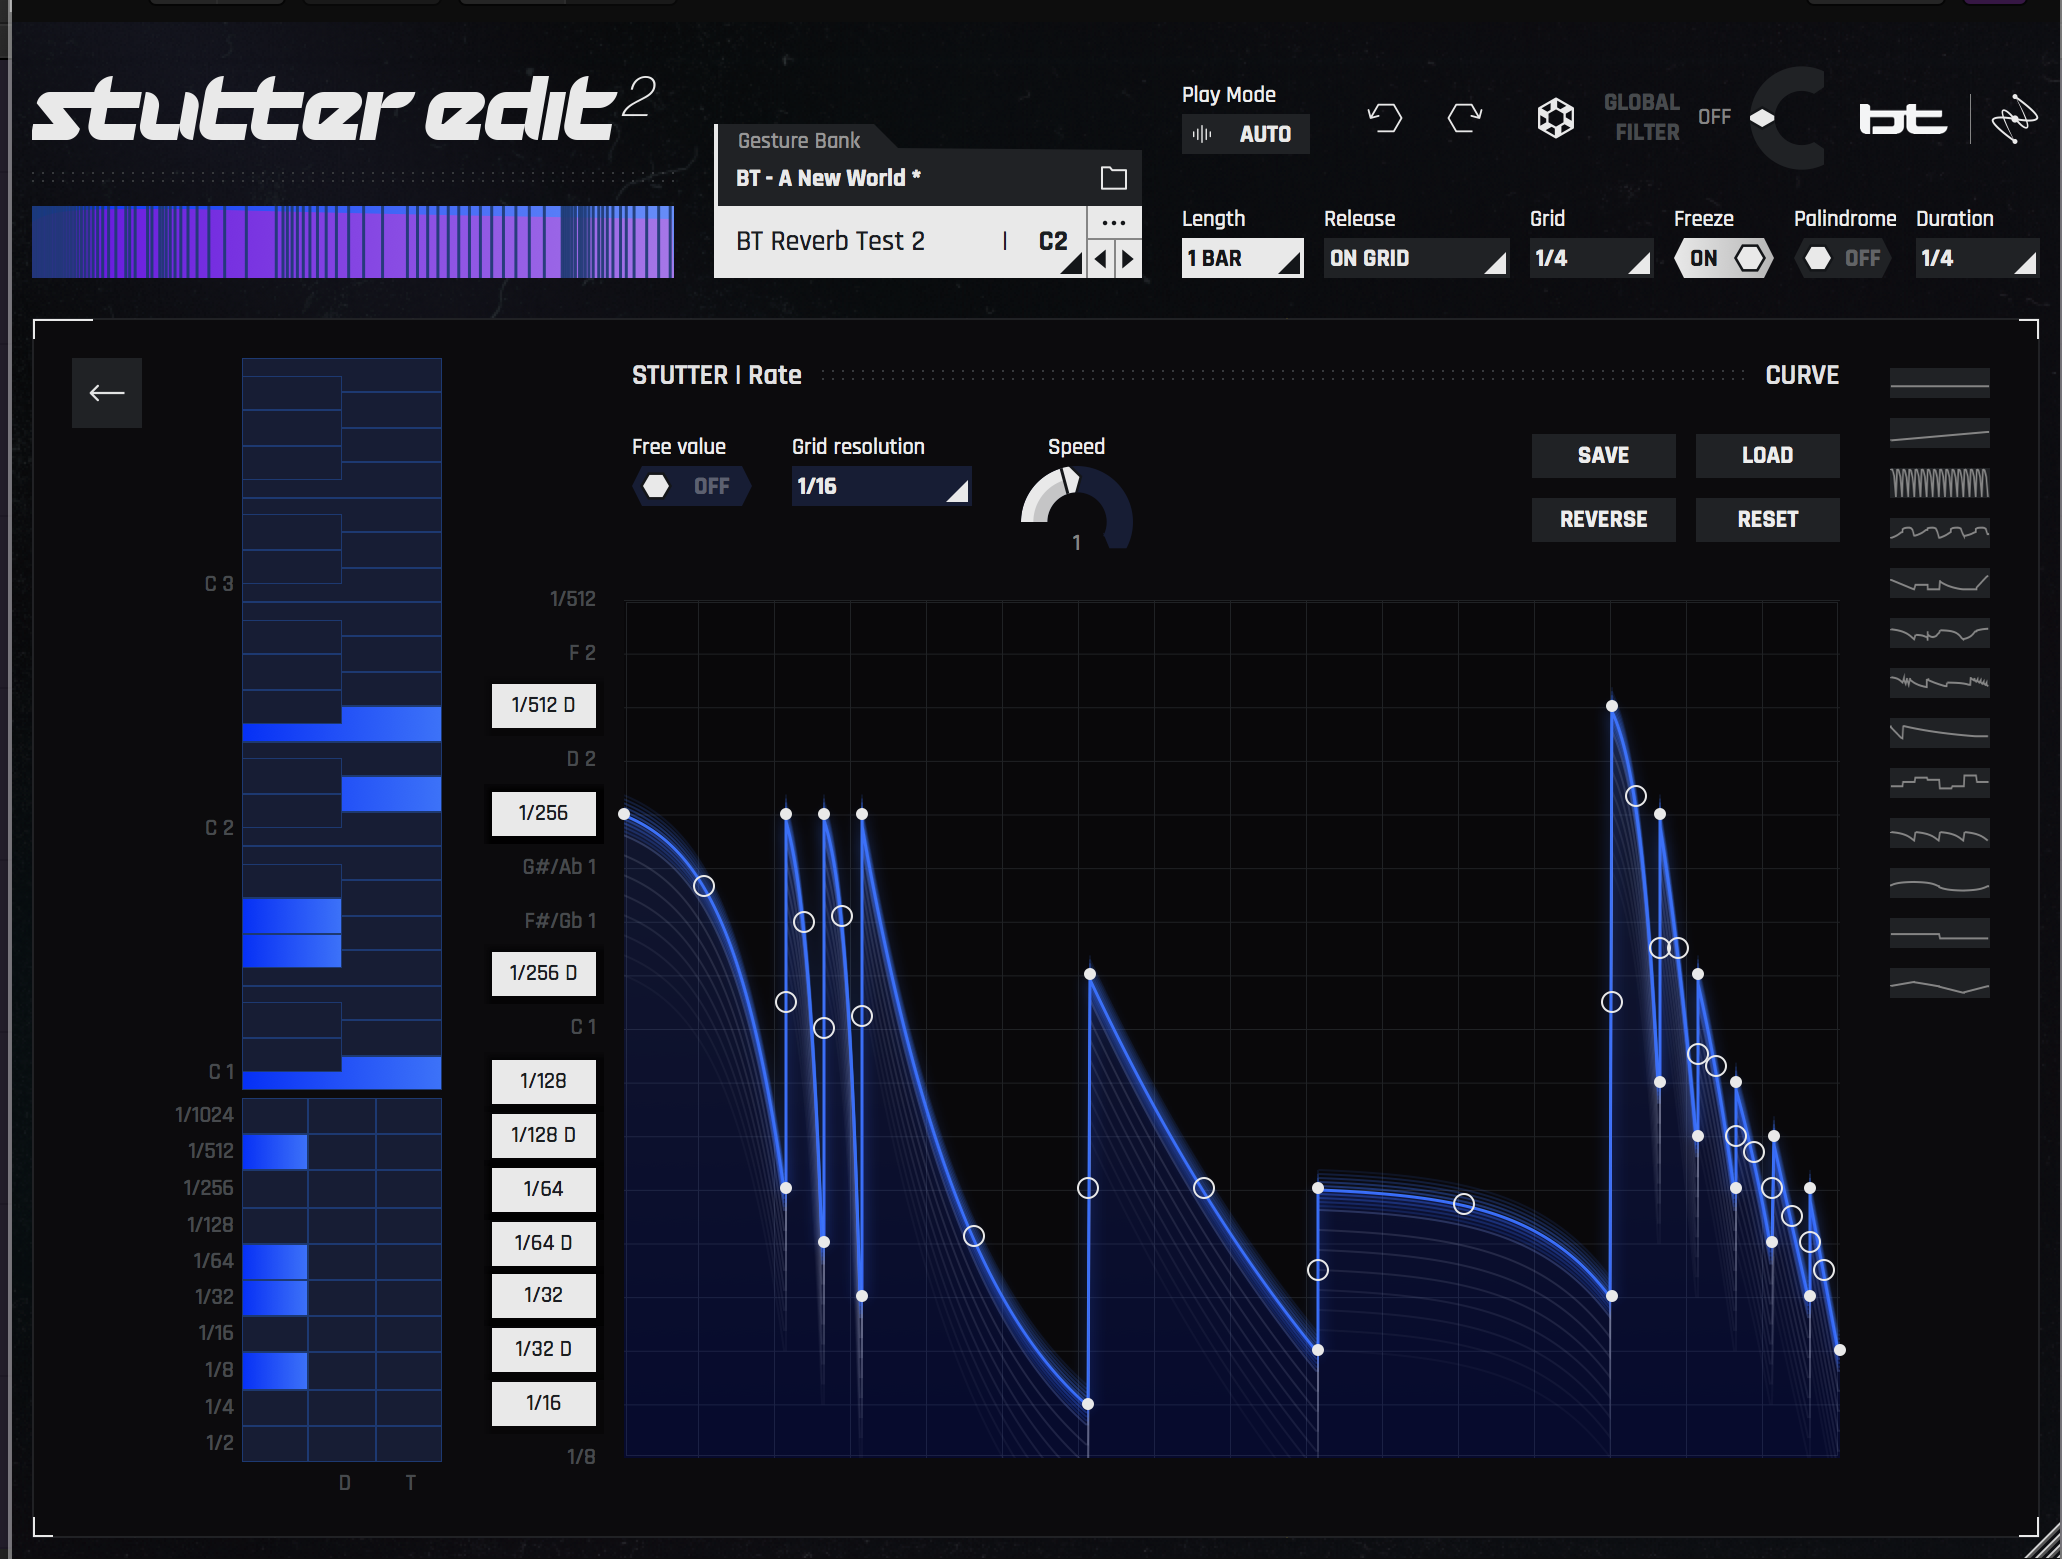Screen dimensions: 2062x1559
Task: Click the BT logo
Action: click(1902, 119)
